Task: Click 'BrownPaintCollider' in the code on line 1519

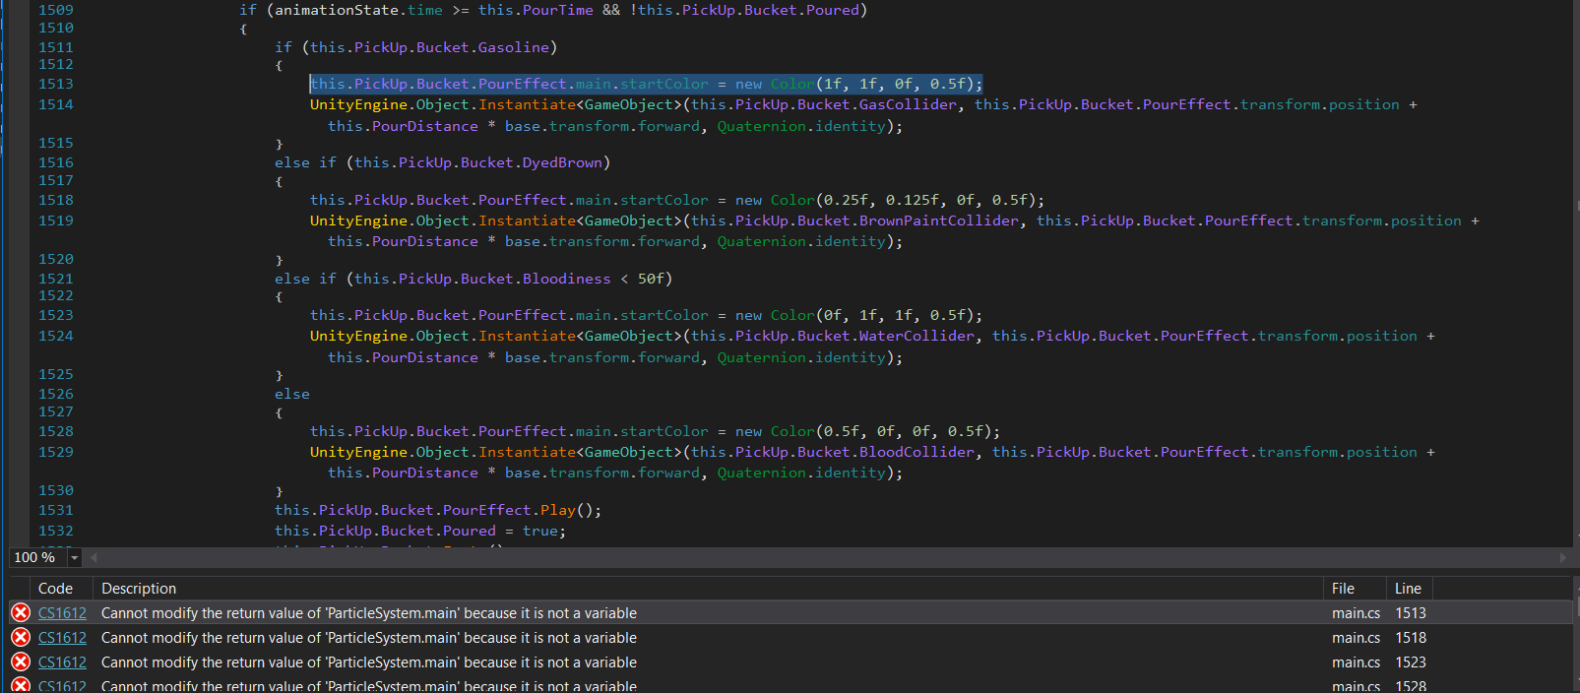Action: [938, 220]
